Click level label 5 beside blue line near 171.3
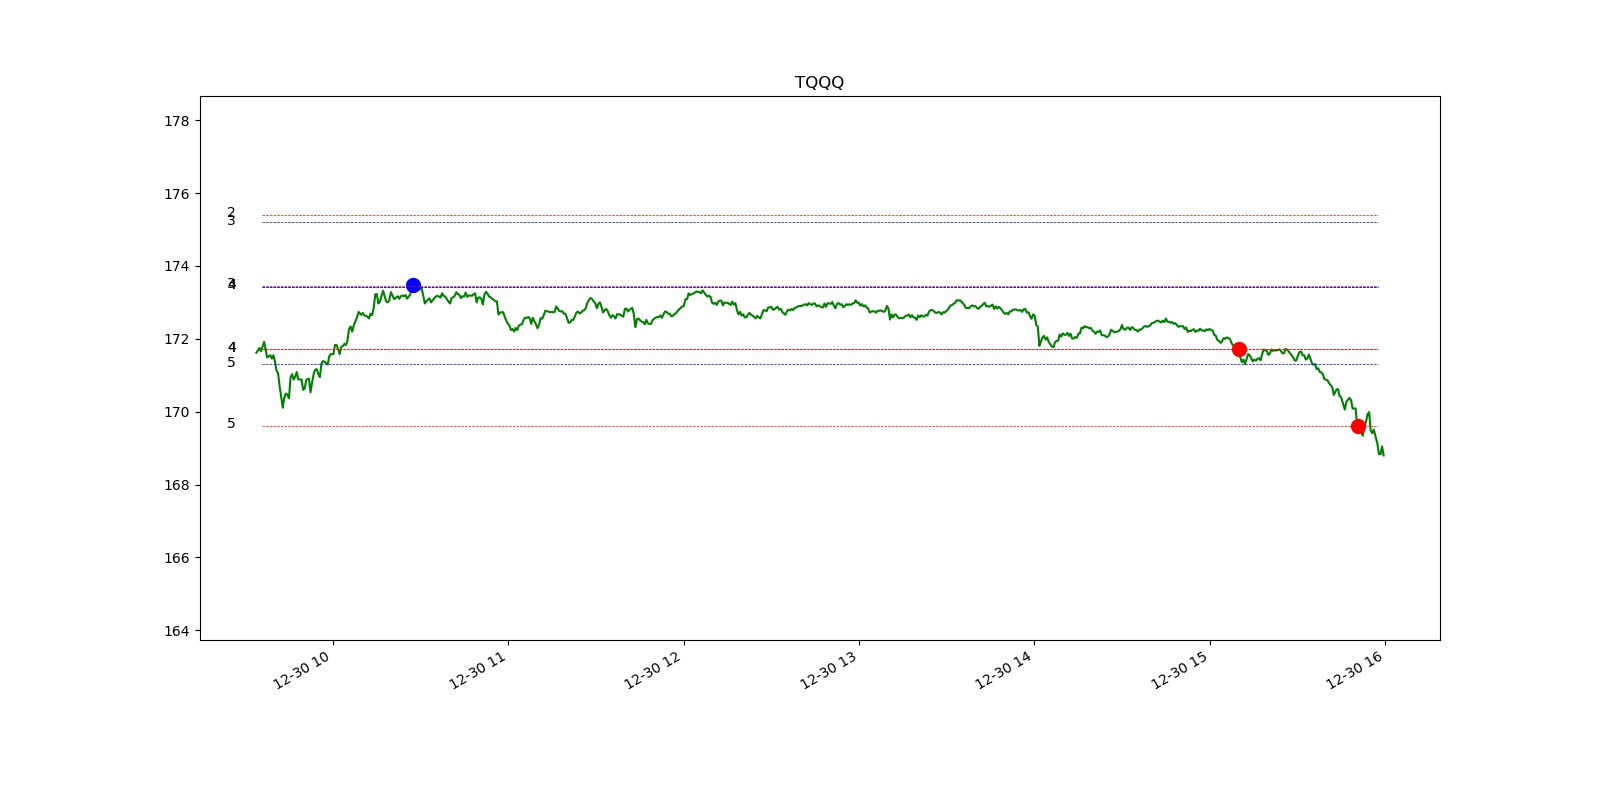Image resolution: width=1600 pixels, height=800 pixels. coord(231,363)
